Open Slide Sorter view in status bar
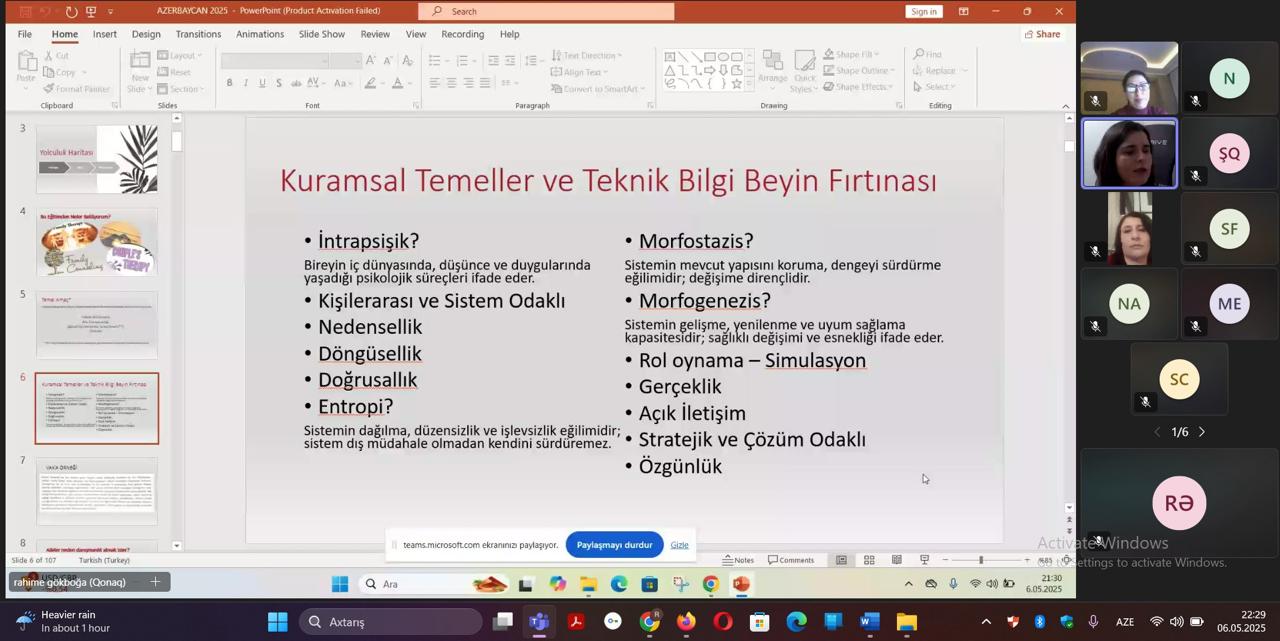The image size is (1280, 641). (x=869, y=560)
